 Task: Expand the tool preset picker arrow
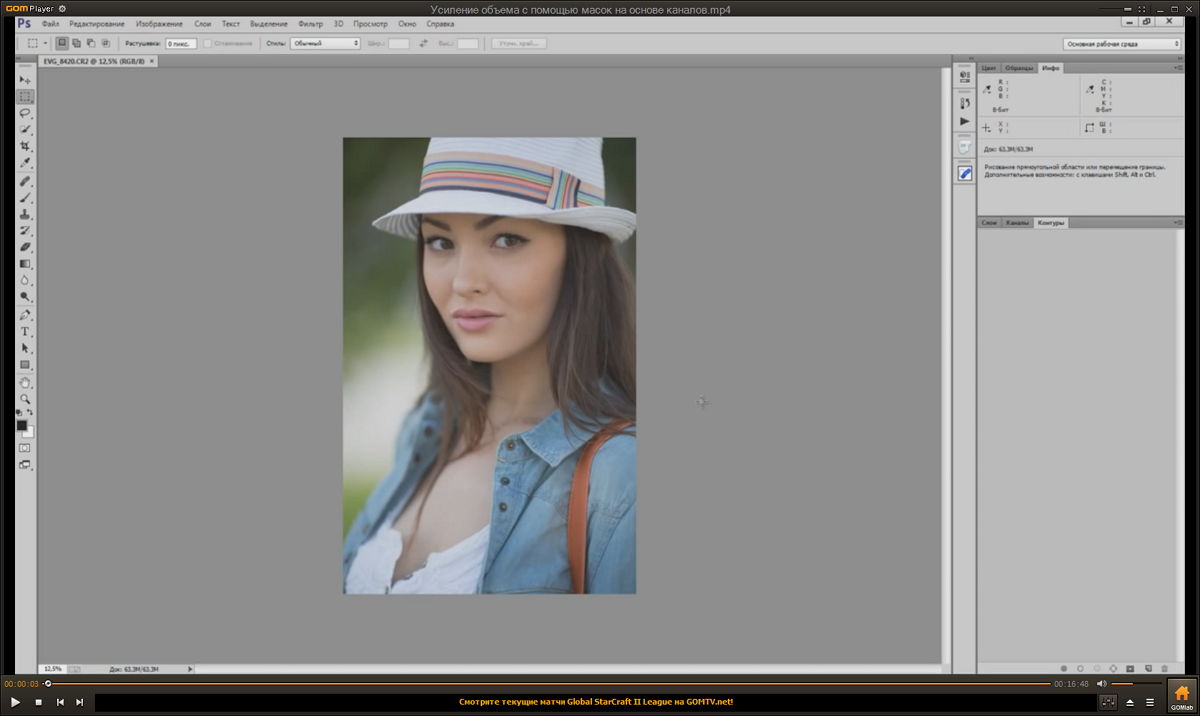[45, 44]
